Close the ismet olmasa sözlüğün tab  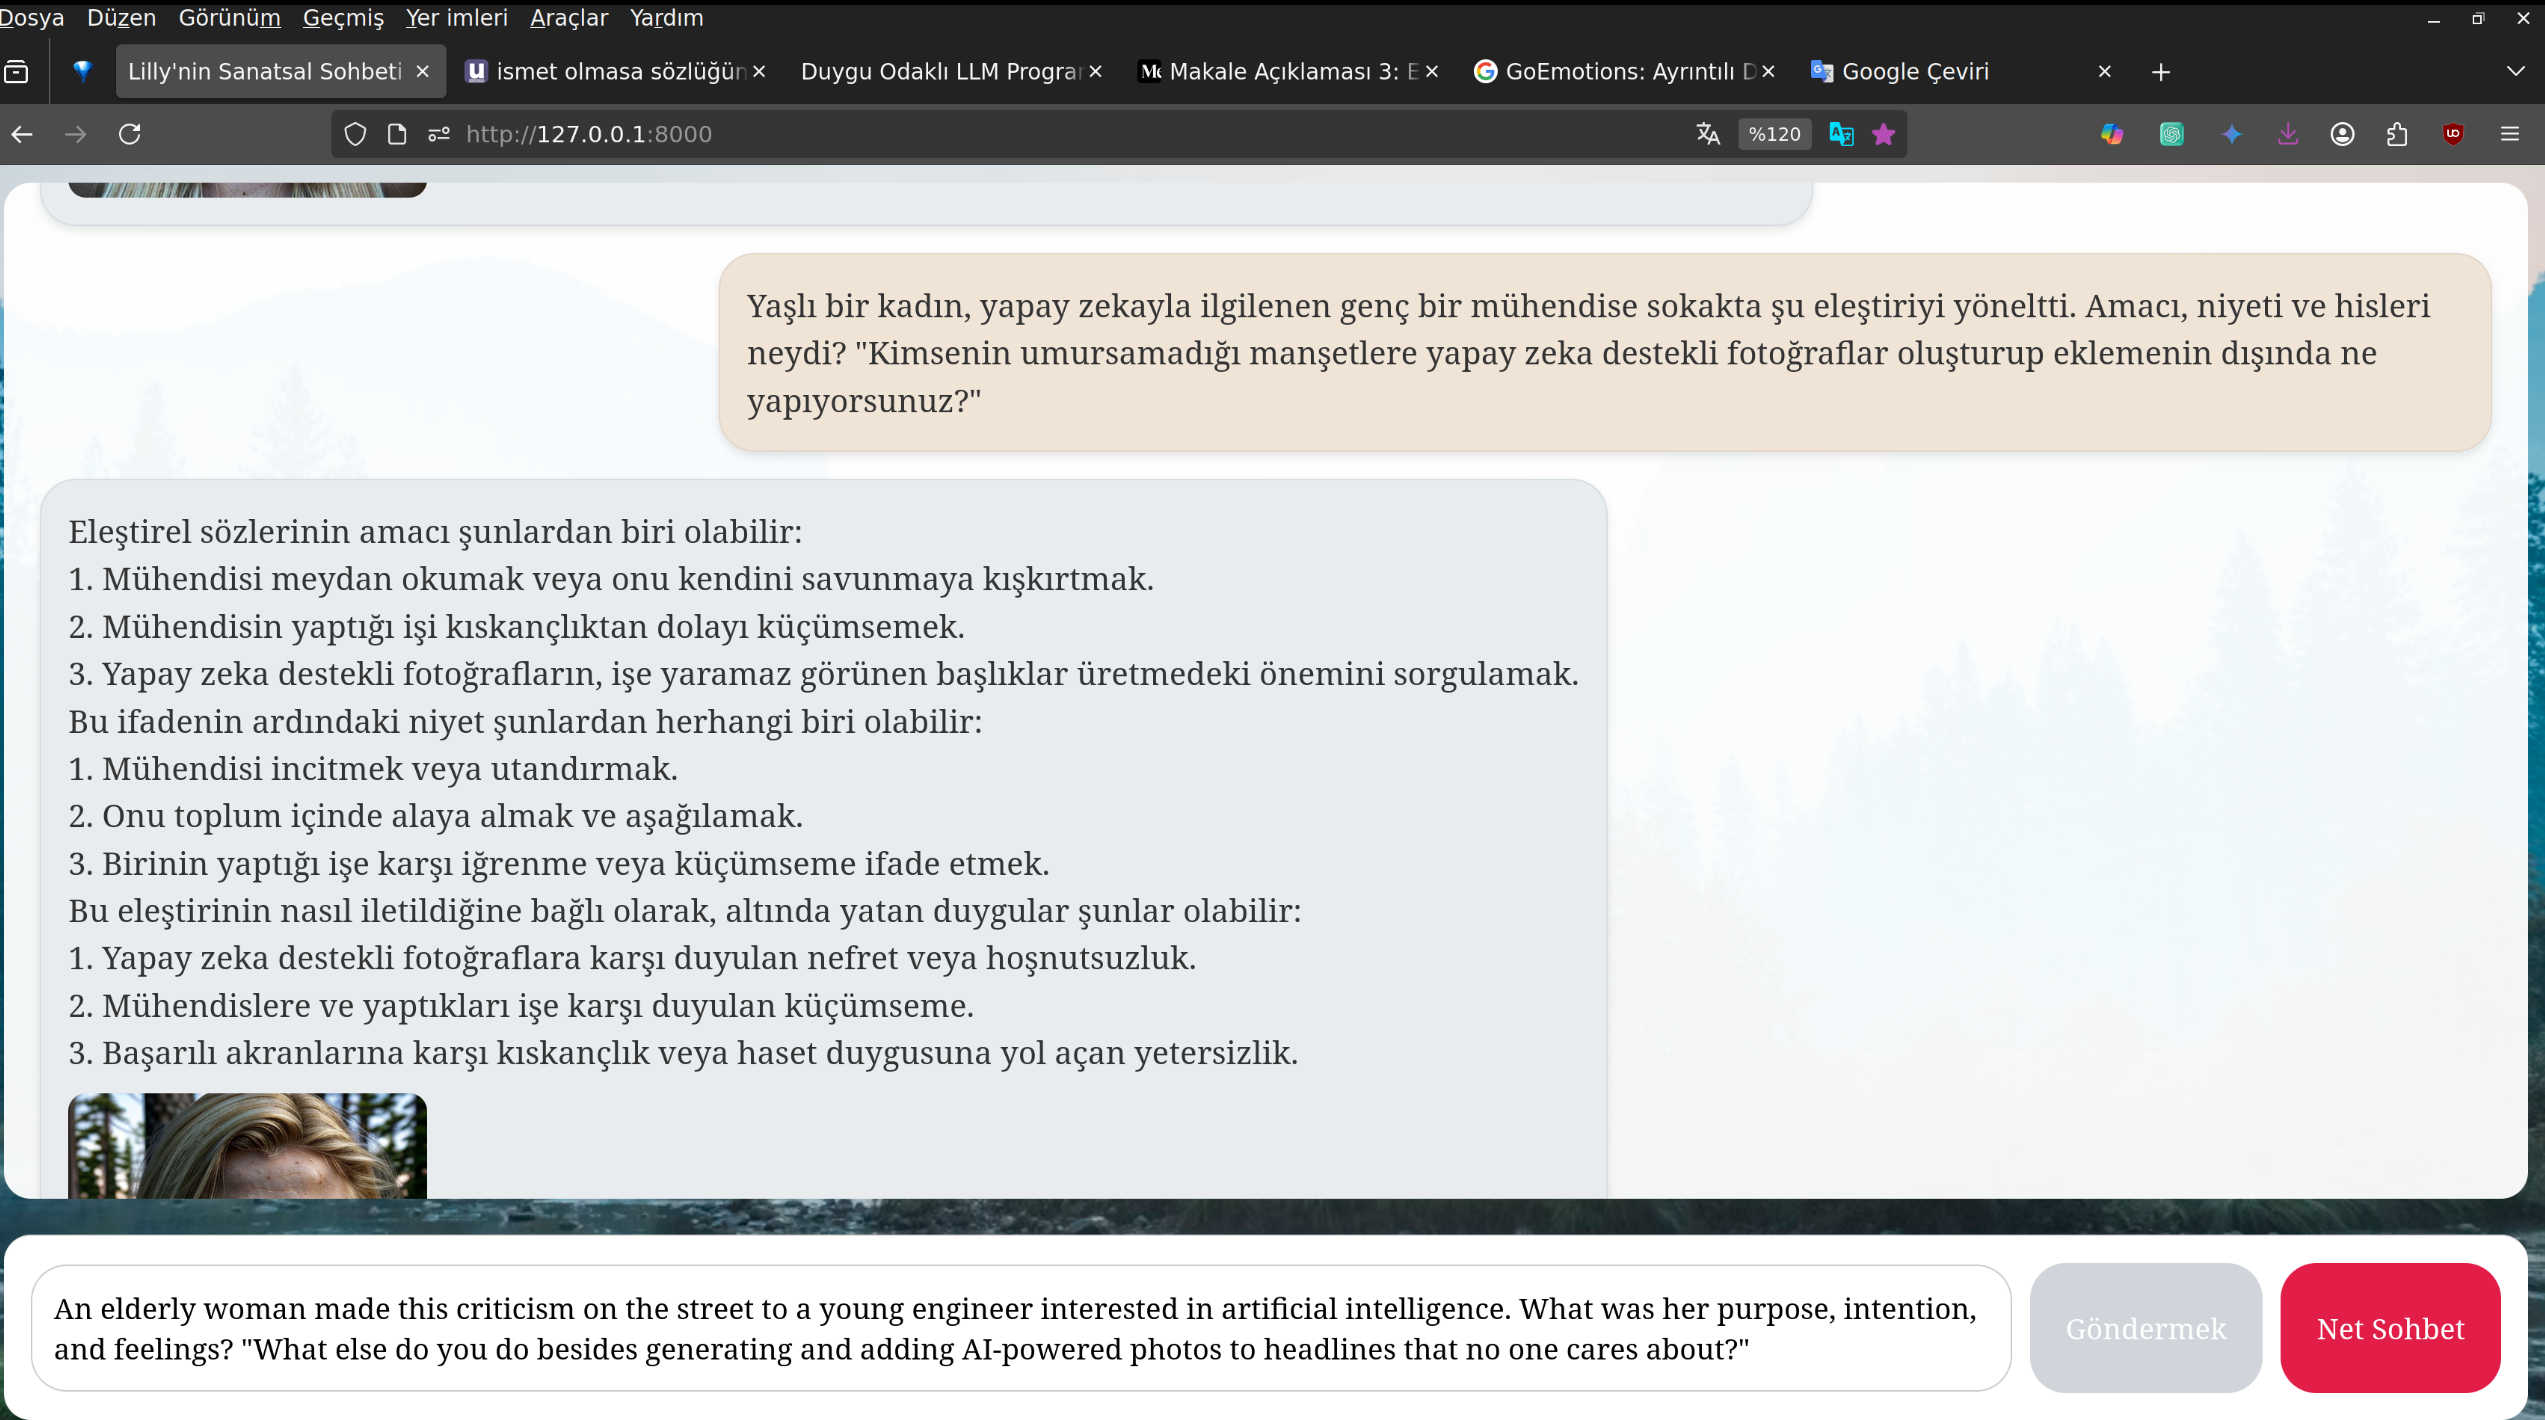point(759,72)
